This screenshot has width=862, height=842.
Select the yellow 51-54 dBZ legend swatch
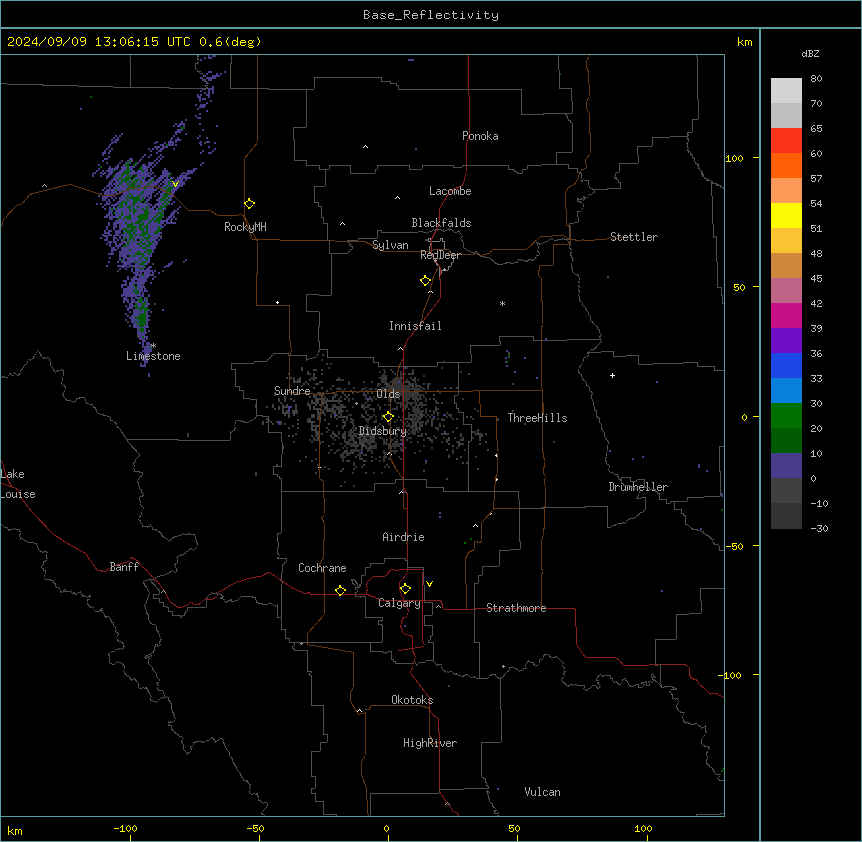(786, 215)
